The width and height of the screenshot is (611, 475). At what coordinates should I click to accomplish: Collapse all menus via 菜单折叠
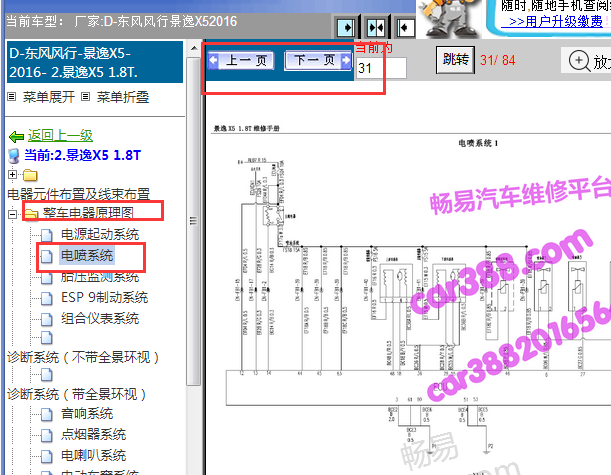pos(122,97)
